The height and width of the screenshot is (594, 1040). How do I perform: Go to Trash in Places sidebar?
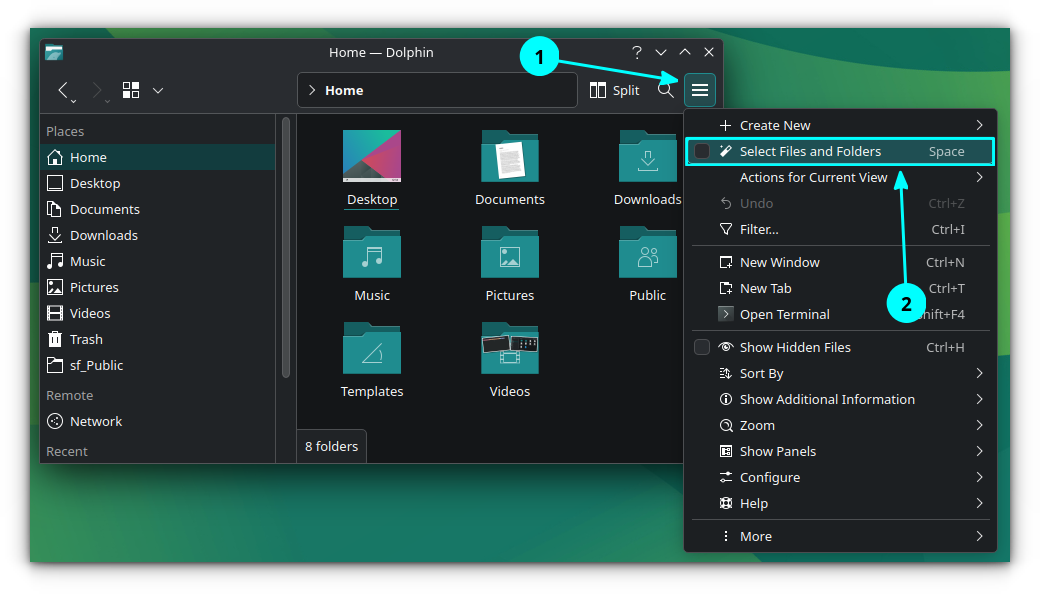[x=86, y=339]
